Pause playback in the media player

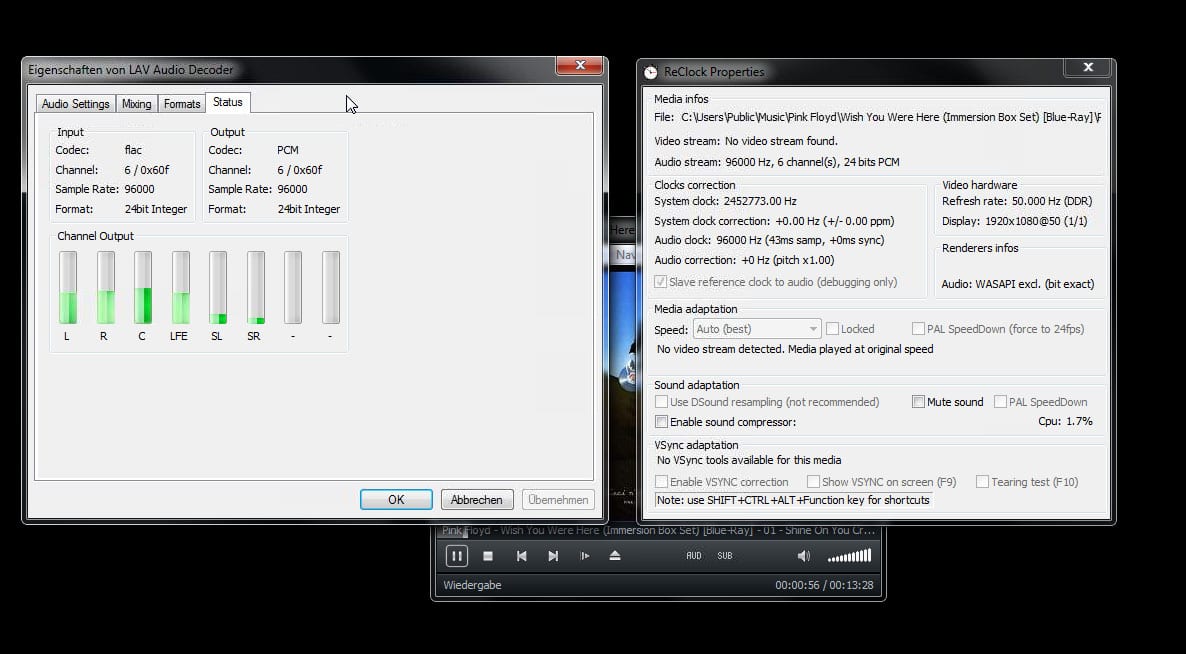[456, 556]
